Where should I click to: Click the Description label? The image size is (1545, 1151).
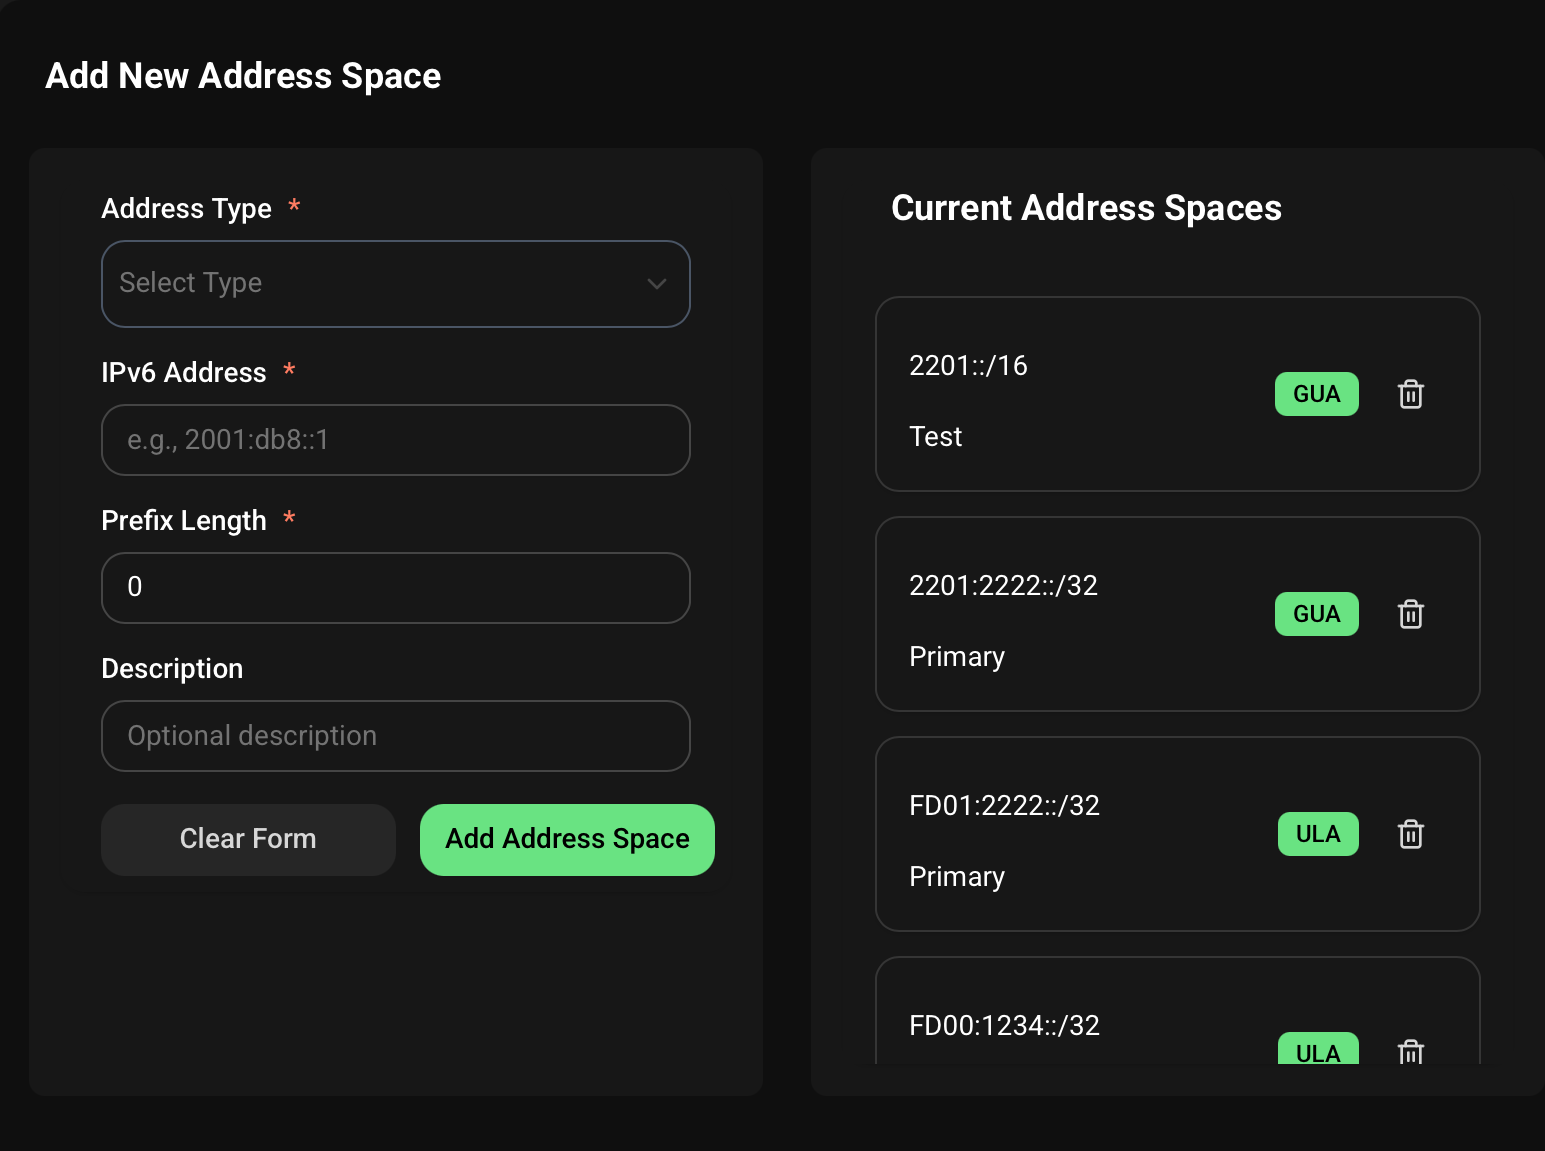172,669
